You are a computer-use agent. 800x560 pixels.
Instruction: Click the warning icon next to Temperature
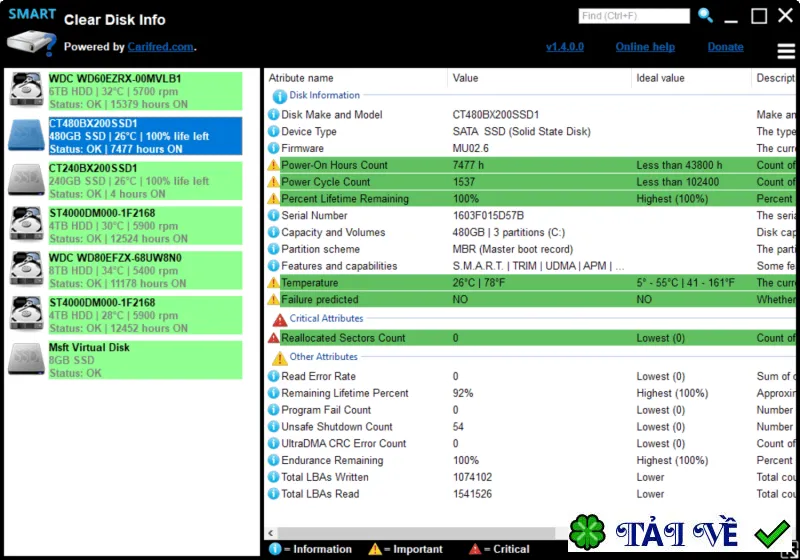(273, 283)
